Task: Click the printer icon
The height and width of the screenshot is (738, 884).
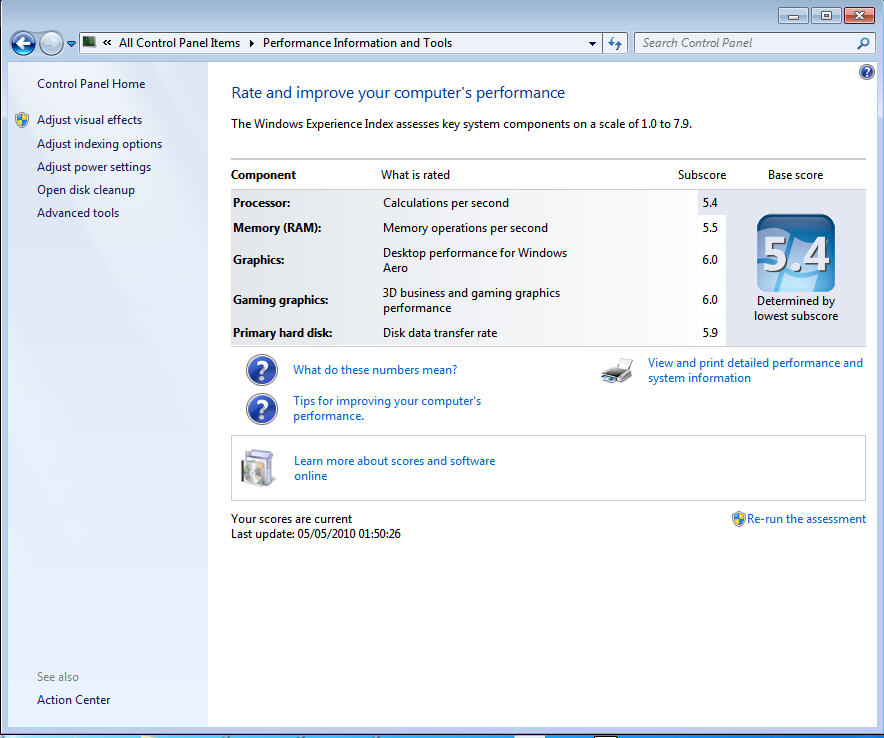Action: [x=617, y=370]
